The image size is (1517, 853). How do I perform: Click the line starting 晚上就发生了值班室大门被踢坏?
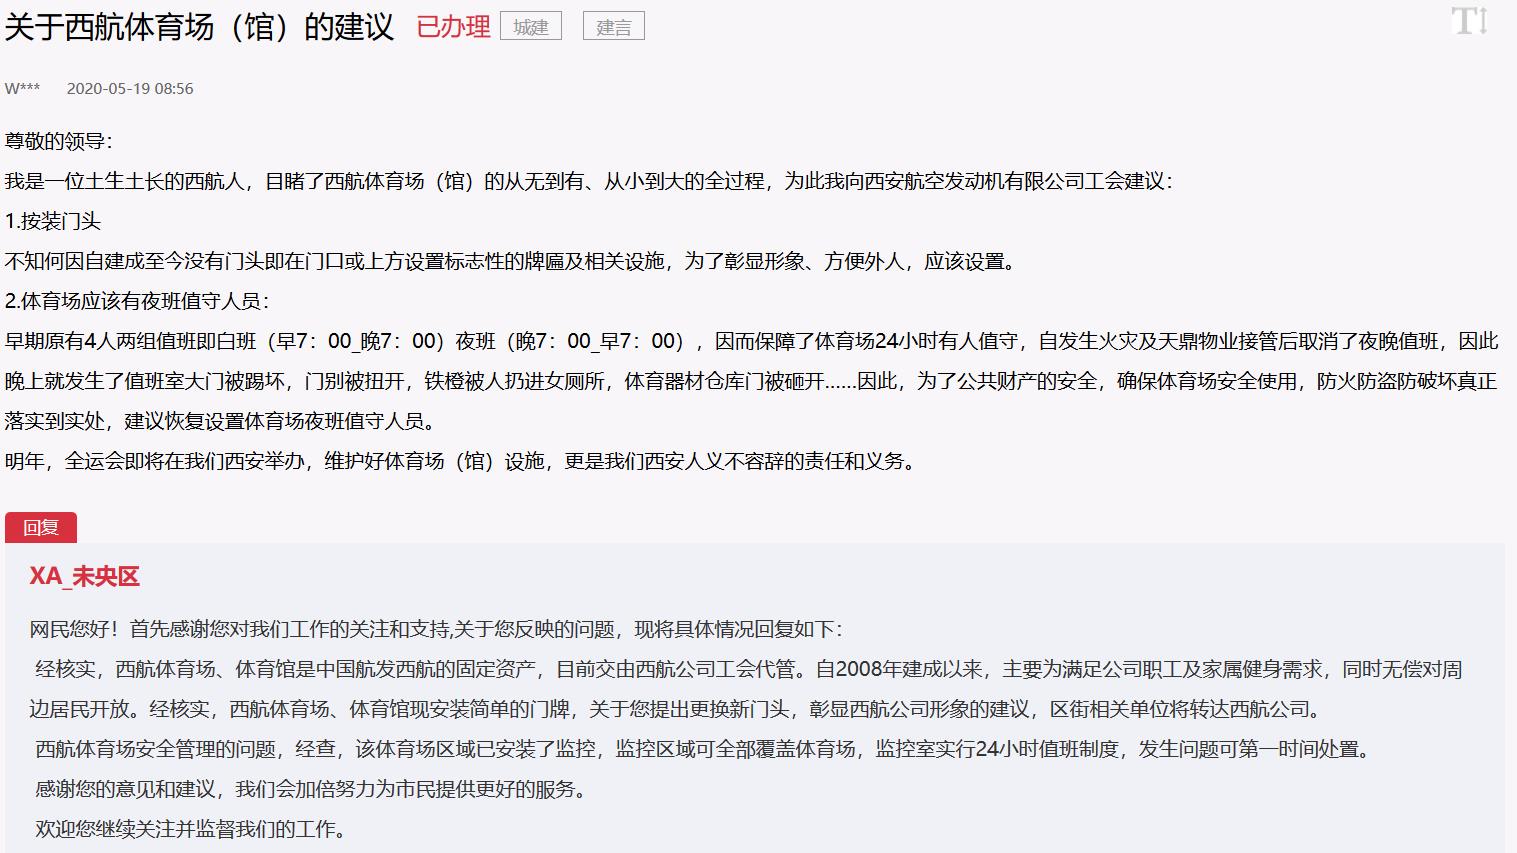[x=752, y=381]
